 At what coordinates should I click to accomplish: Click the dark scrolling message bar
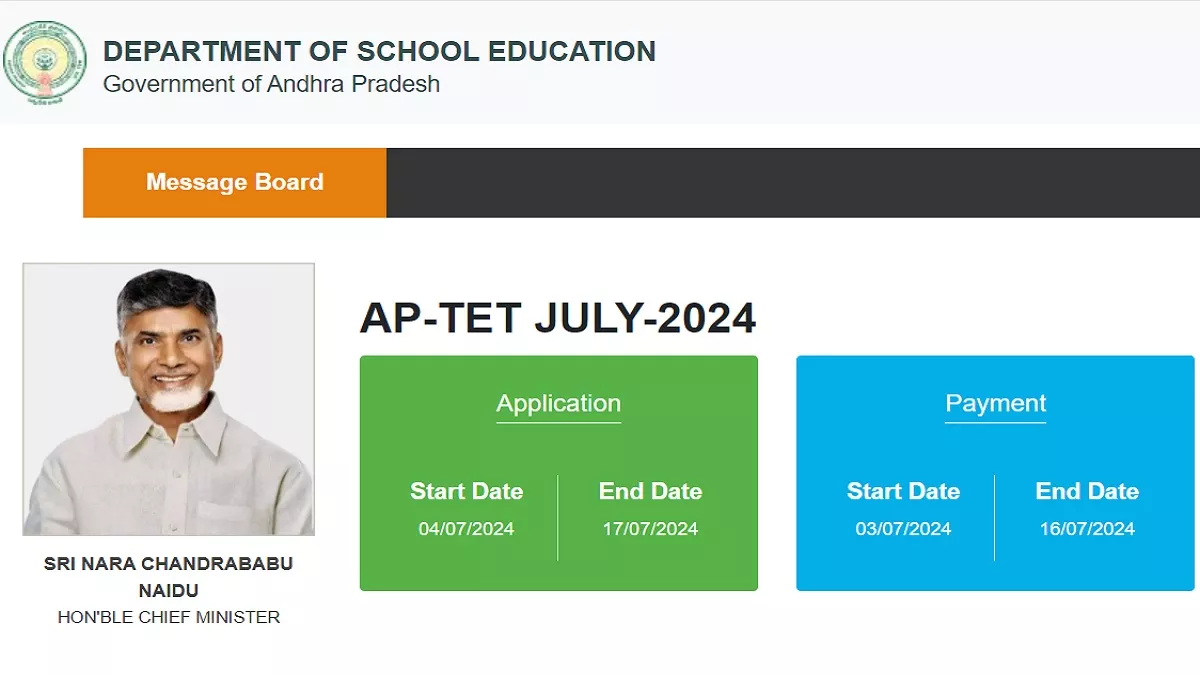click(793, 182)
